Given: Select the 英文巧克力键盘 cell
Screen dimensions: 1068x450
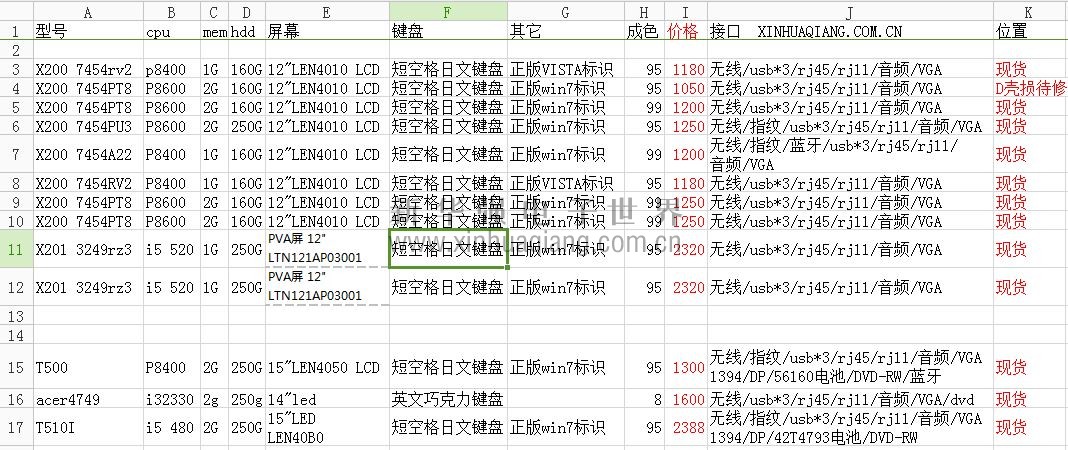Looking at the screenshot, I should 447,400.
